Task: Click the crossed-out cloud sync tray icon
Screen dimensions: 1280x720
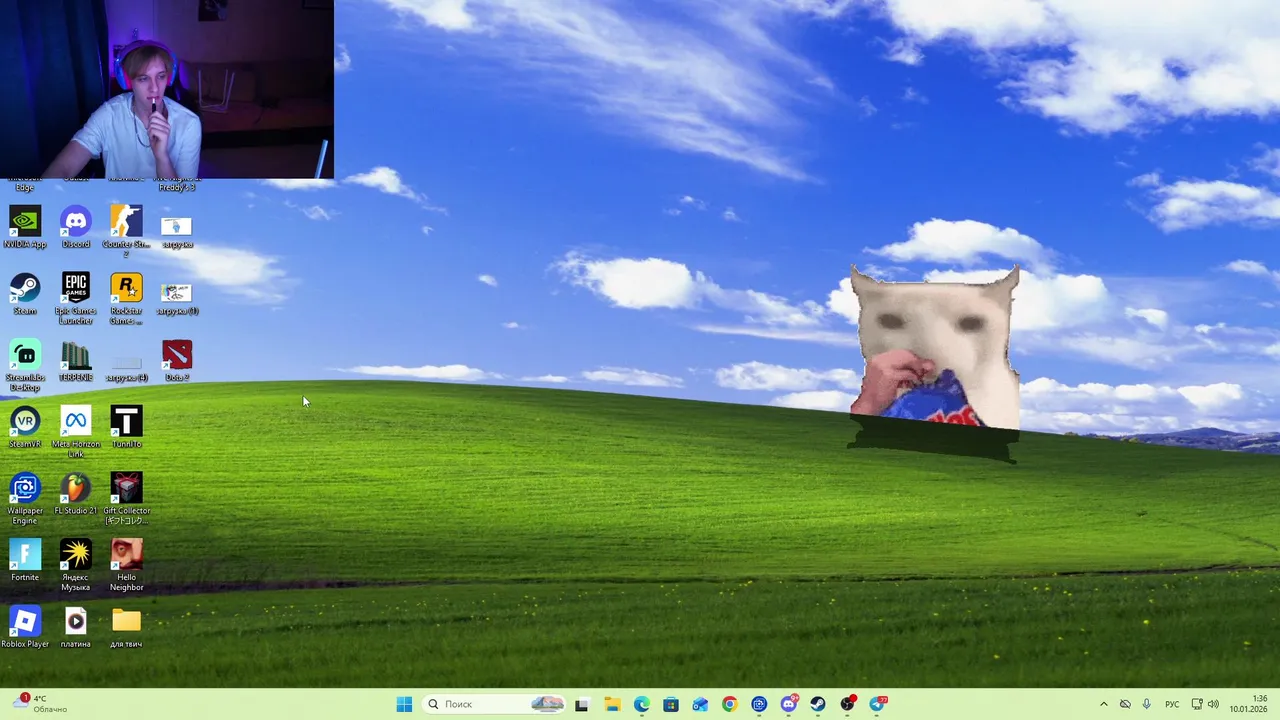Action: [x=1125, y=704]
